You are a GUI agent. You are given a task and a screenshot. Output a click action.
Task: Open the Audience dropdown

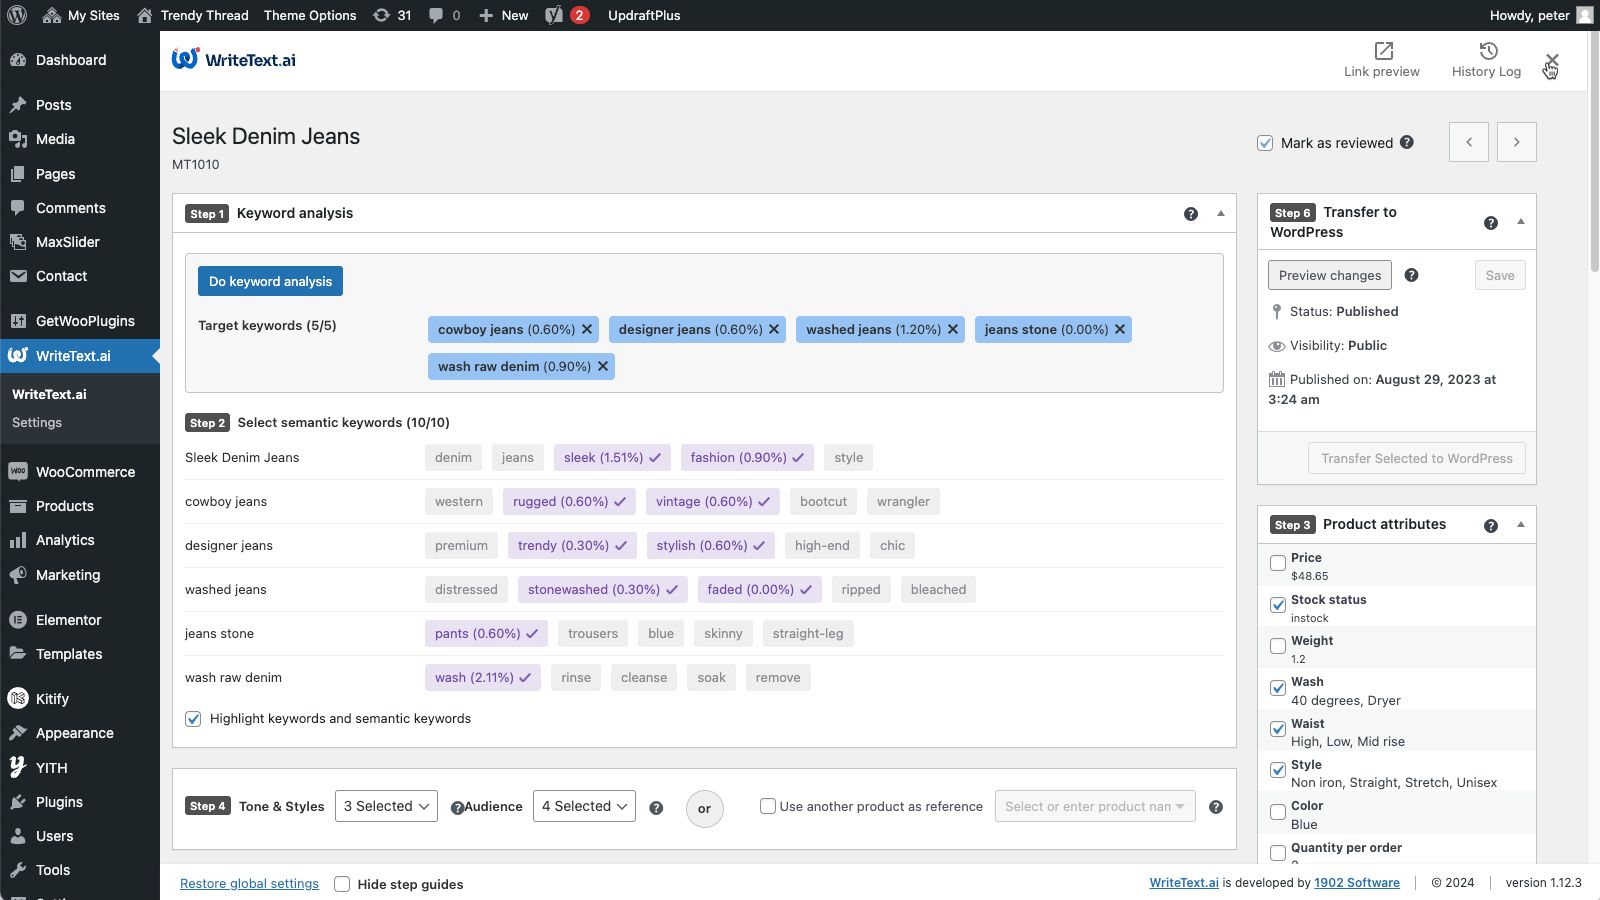584,806
